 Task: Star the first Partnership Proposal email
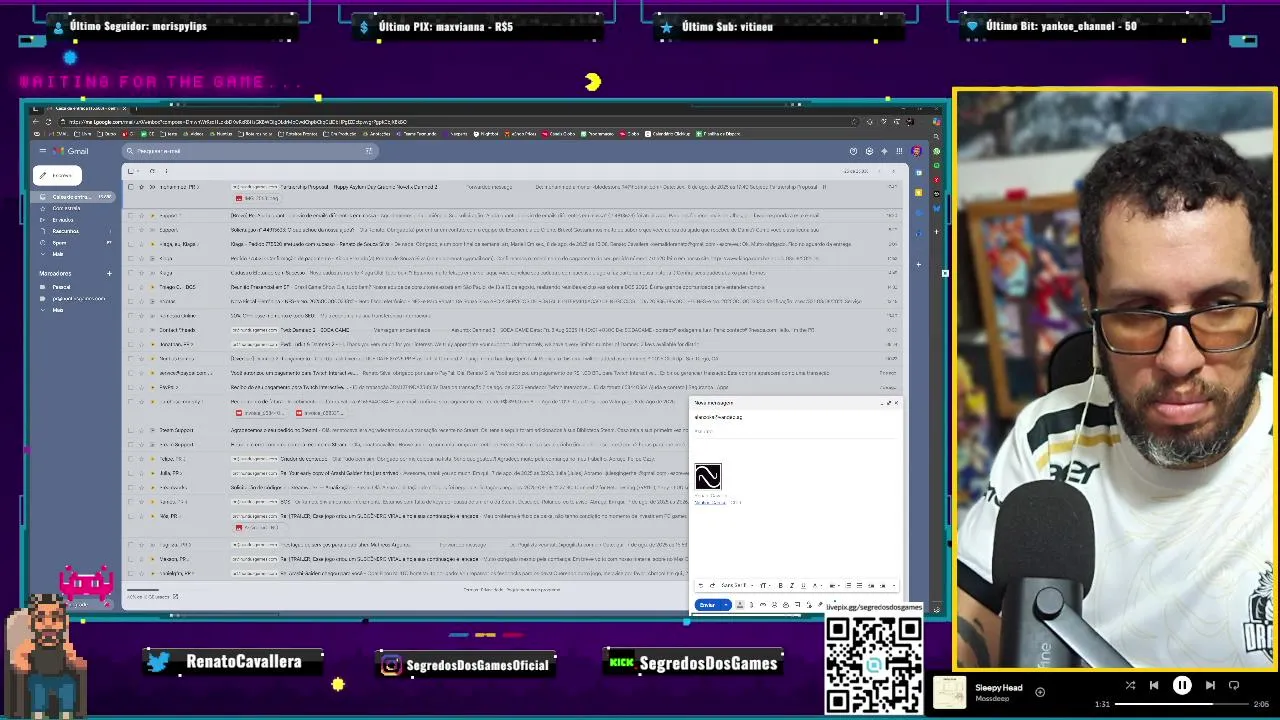pos(141,187)
